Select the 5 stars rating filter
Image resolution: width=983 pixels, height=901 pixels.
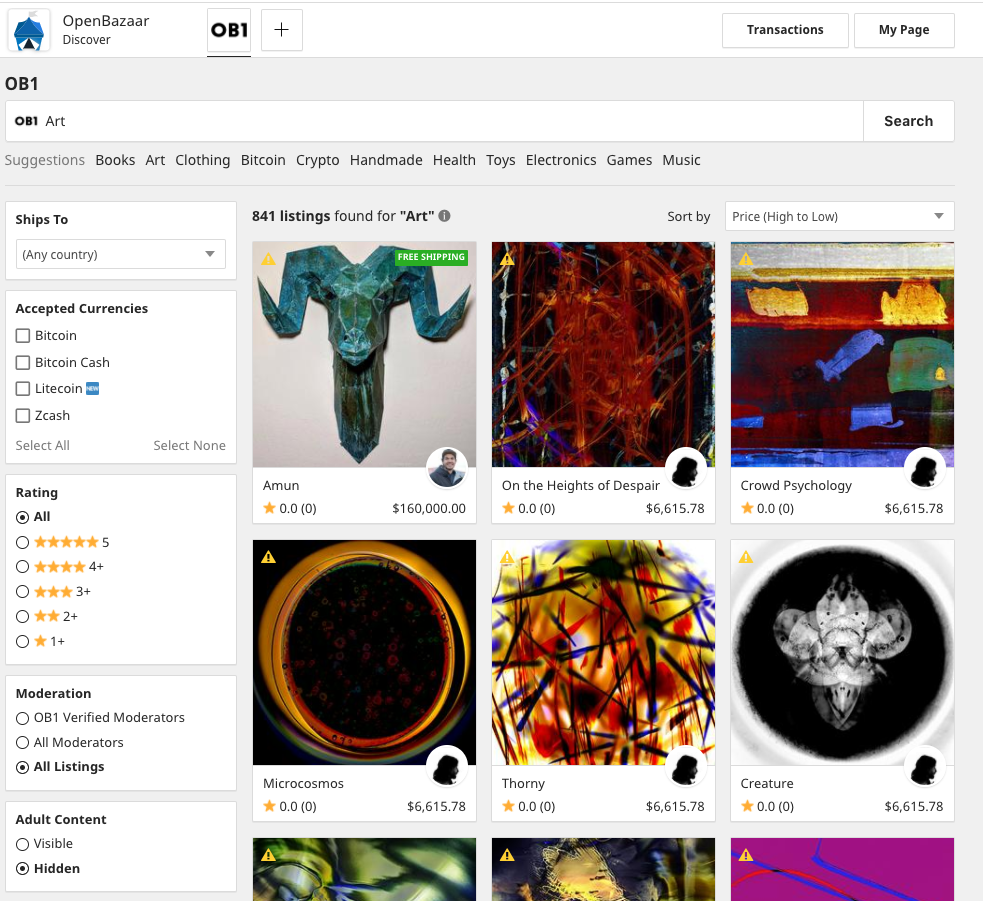coord(23,542)
